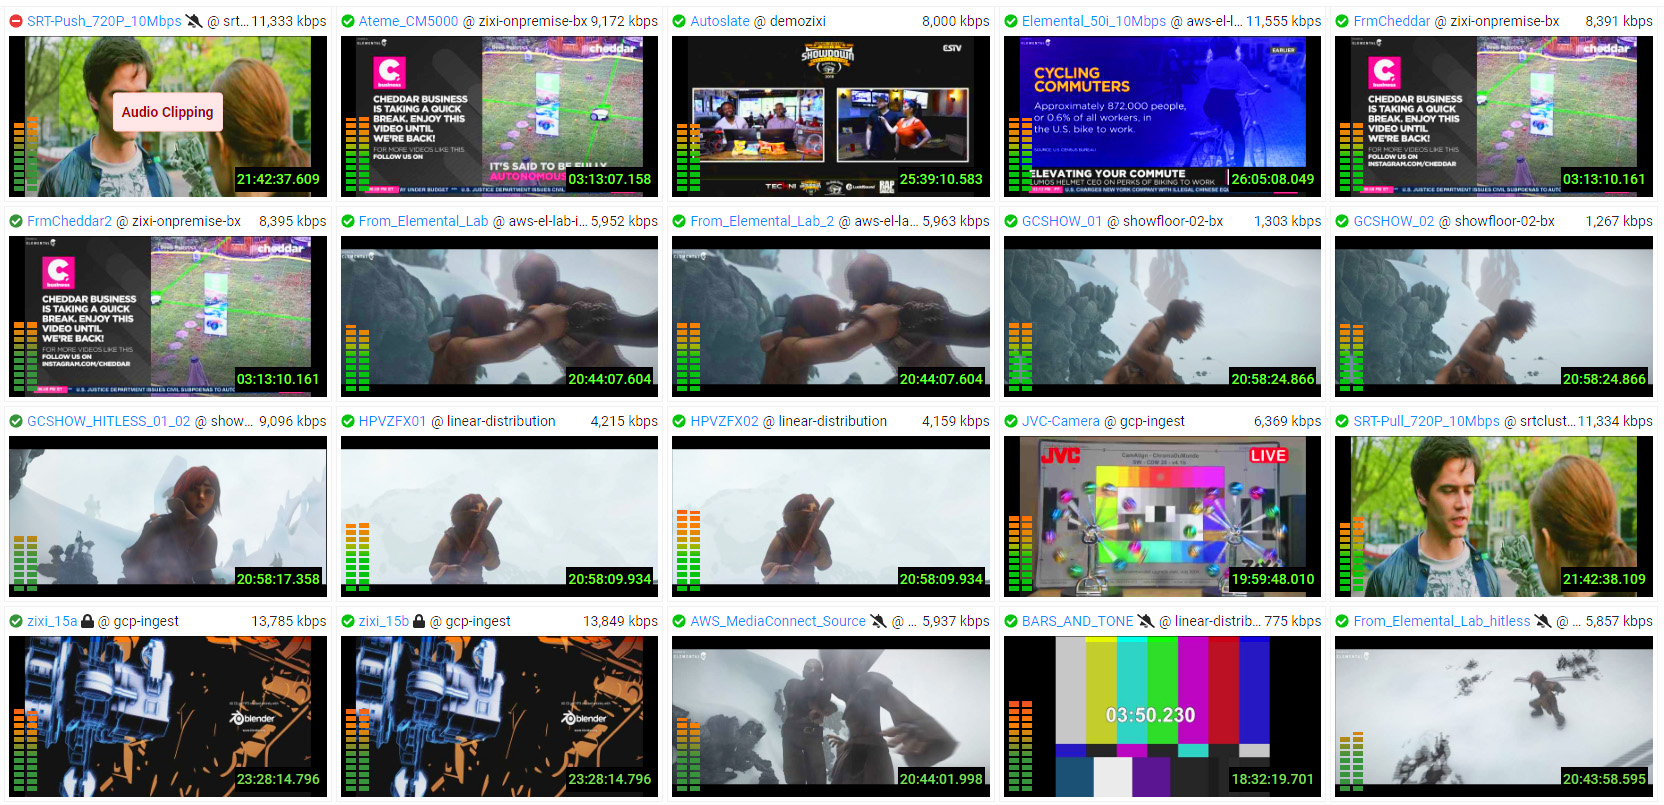Image resolution: width=1664 pixels, height=805 pixels.
Task: Click the muted-audio icon beside From_Elemental_Lab_hitless
Action: 1543,621
